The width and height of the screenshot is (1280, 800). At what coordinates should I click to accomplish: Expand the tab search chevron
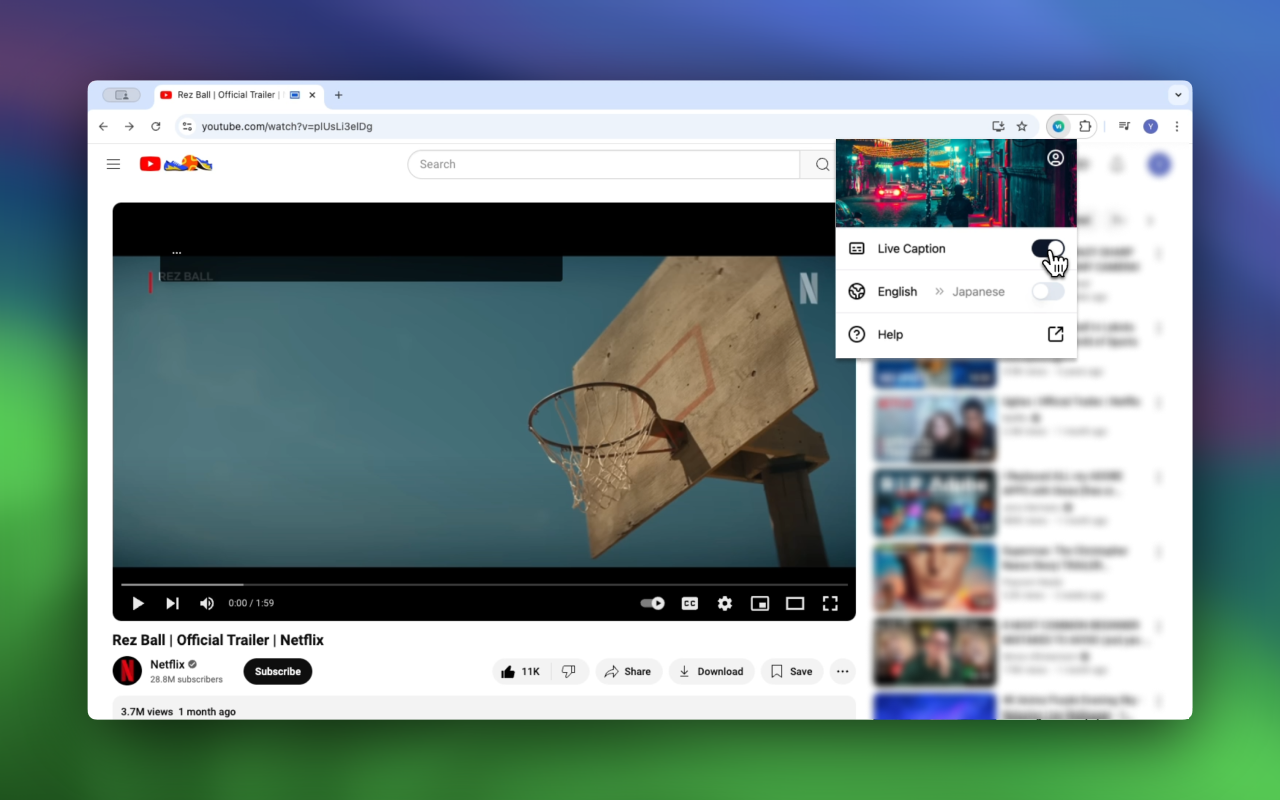point(1178,95)
